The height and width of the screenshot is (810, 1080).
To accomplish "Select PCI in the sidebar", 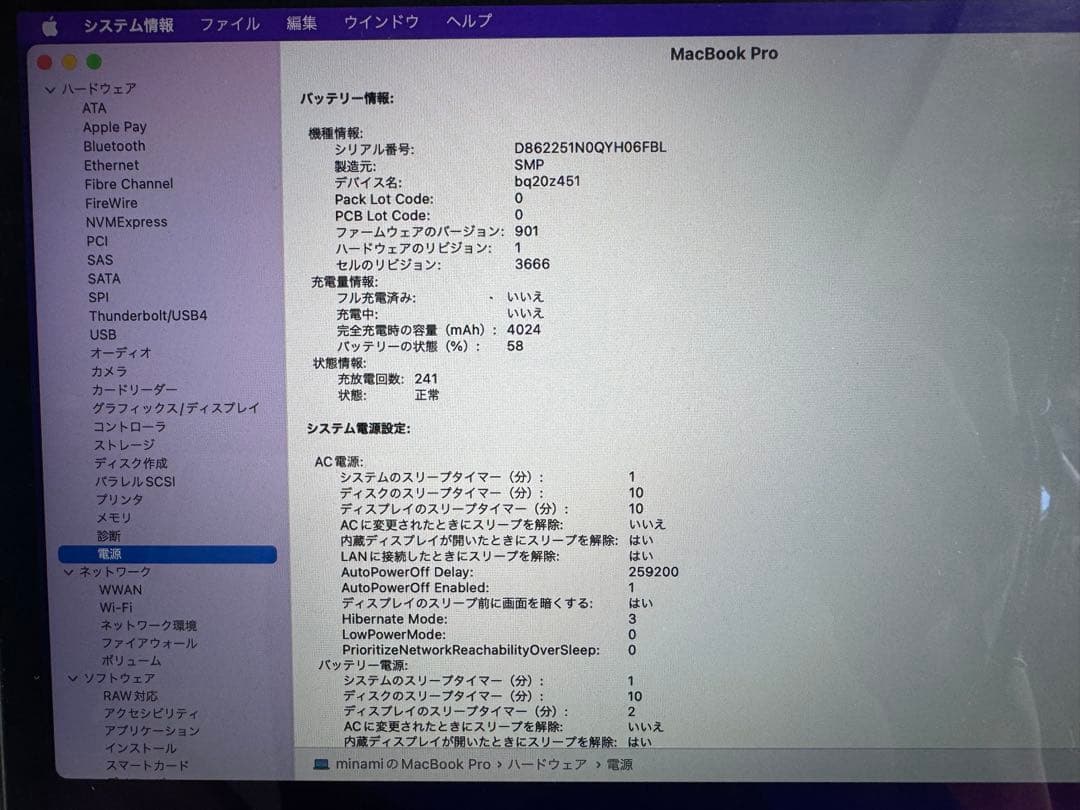I will 97,241.
